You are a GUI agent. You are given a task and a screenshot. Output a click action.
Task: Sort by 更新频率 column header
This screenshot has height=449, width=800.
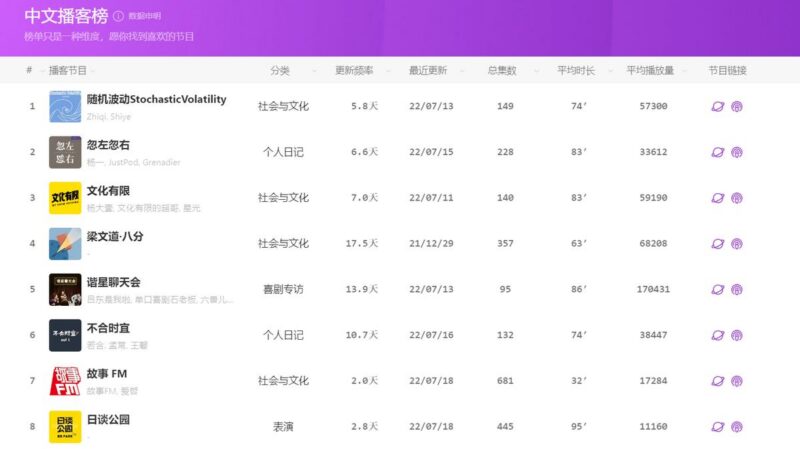tap(354, 70)
